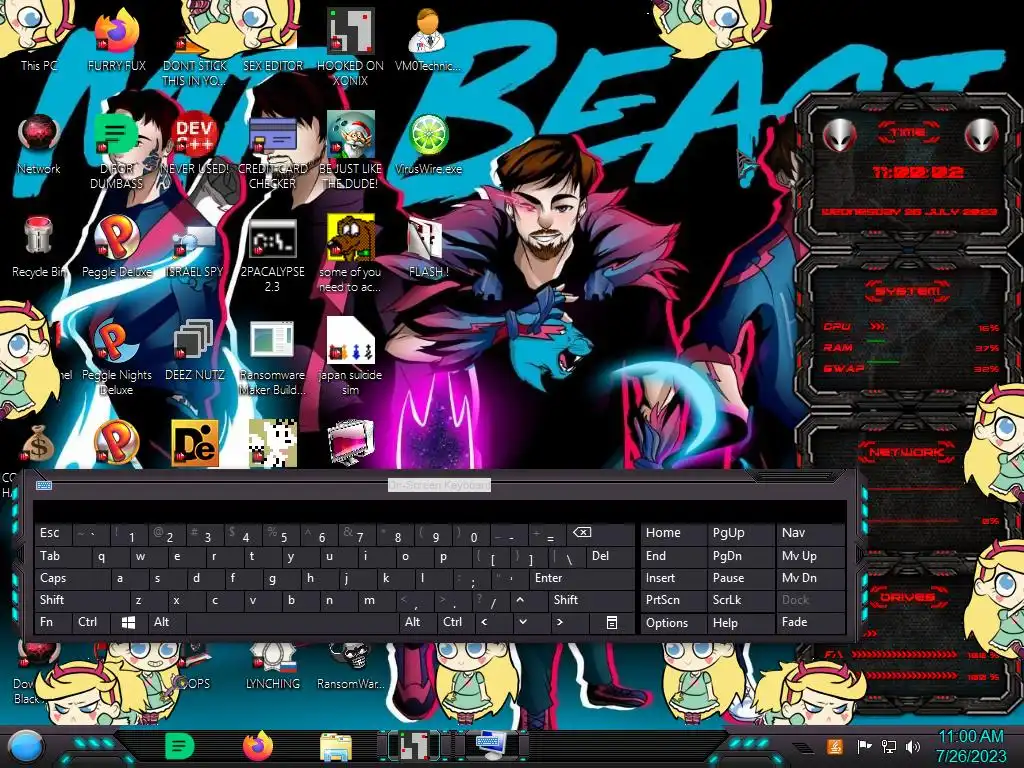Click the Home key on keyboard
1024x768 pixels.
673,533
